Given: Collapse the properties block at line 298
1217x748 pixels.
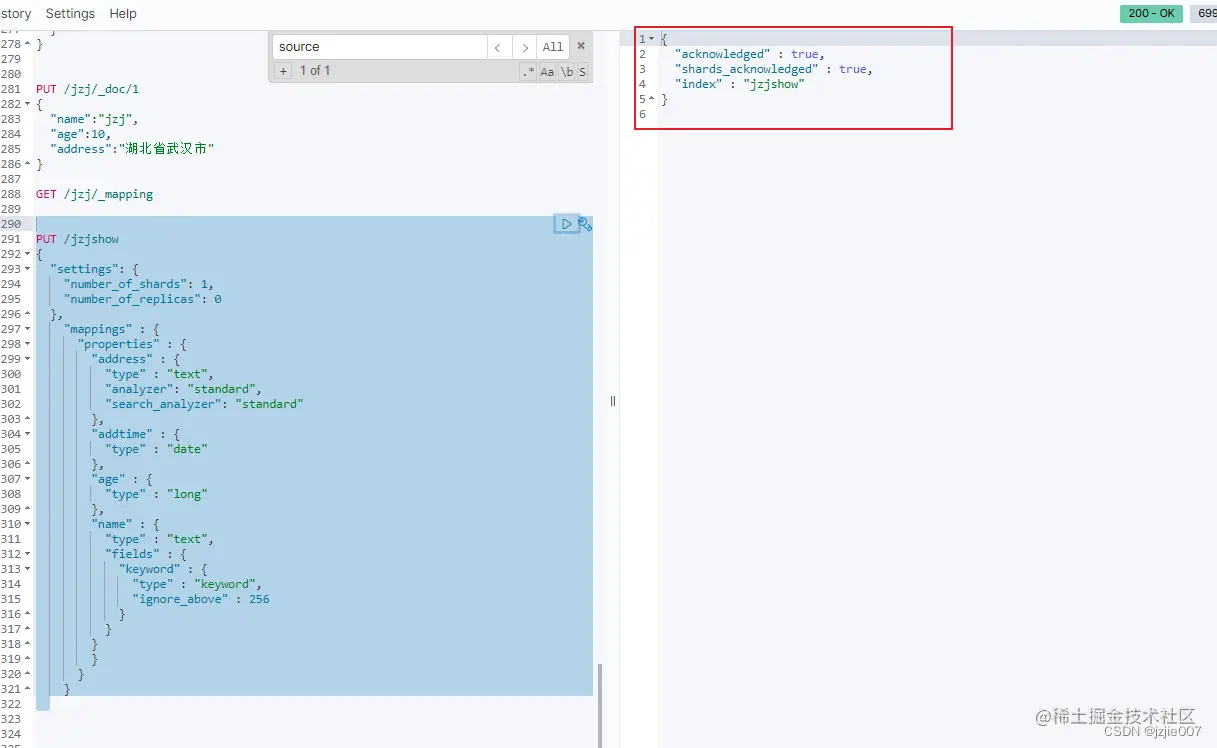Looking at the screenshot, I should (28, 344).
